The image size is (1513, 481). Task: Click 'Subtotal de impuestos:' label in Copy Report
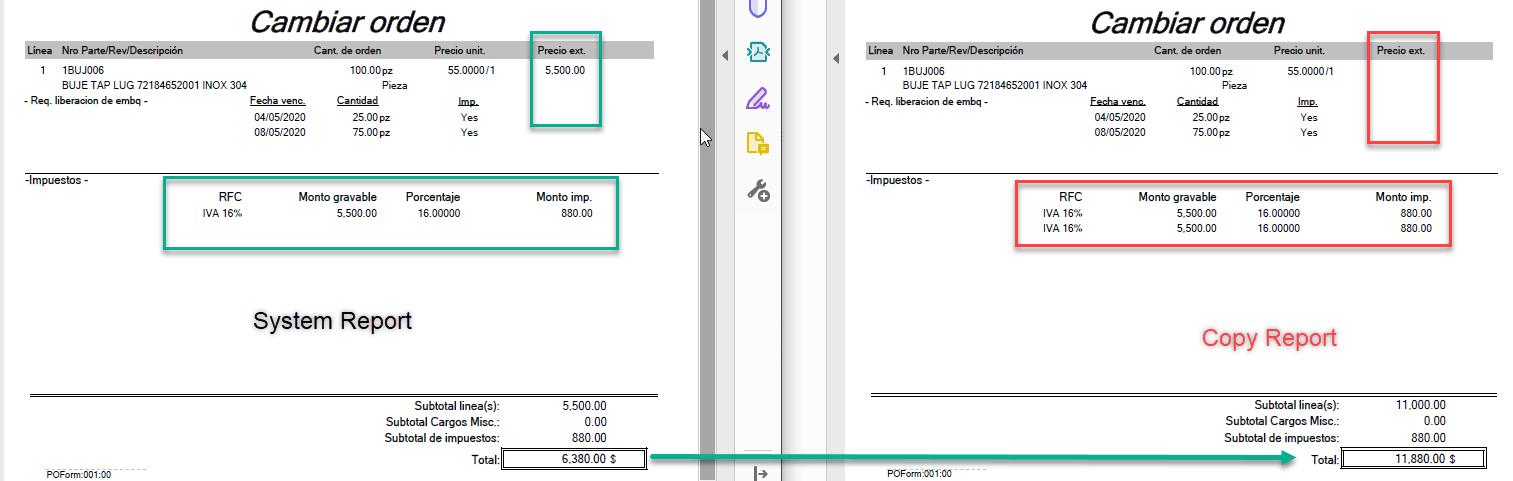1282,438
